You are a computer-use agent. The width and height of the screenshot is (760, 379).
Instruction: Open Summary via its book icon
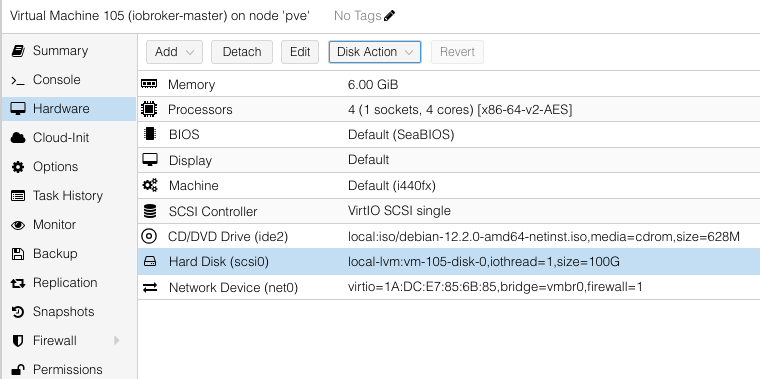(18, 51)
